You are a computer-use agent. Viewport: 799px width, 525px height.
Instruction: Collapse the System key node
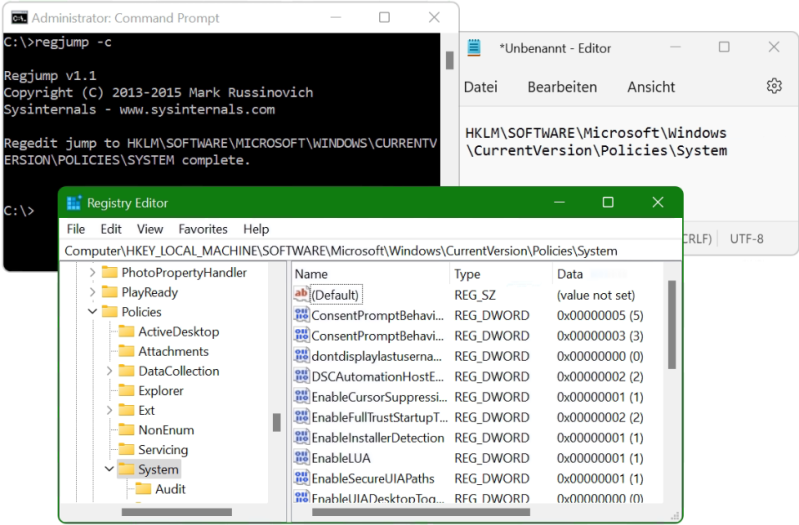coord(109,469)
